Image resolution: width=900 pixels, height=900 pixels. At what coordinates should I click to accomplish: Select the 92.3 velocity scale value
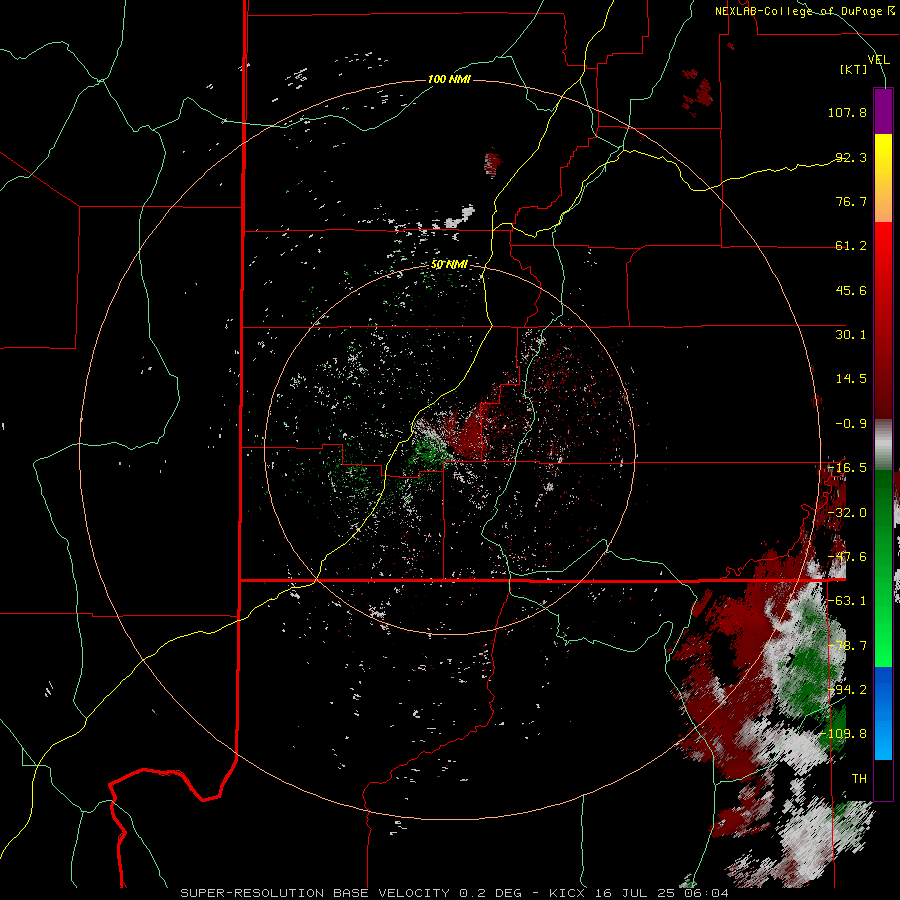851,157
